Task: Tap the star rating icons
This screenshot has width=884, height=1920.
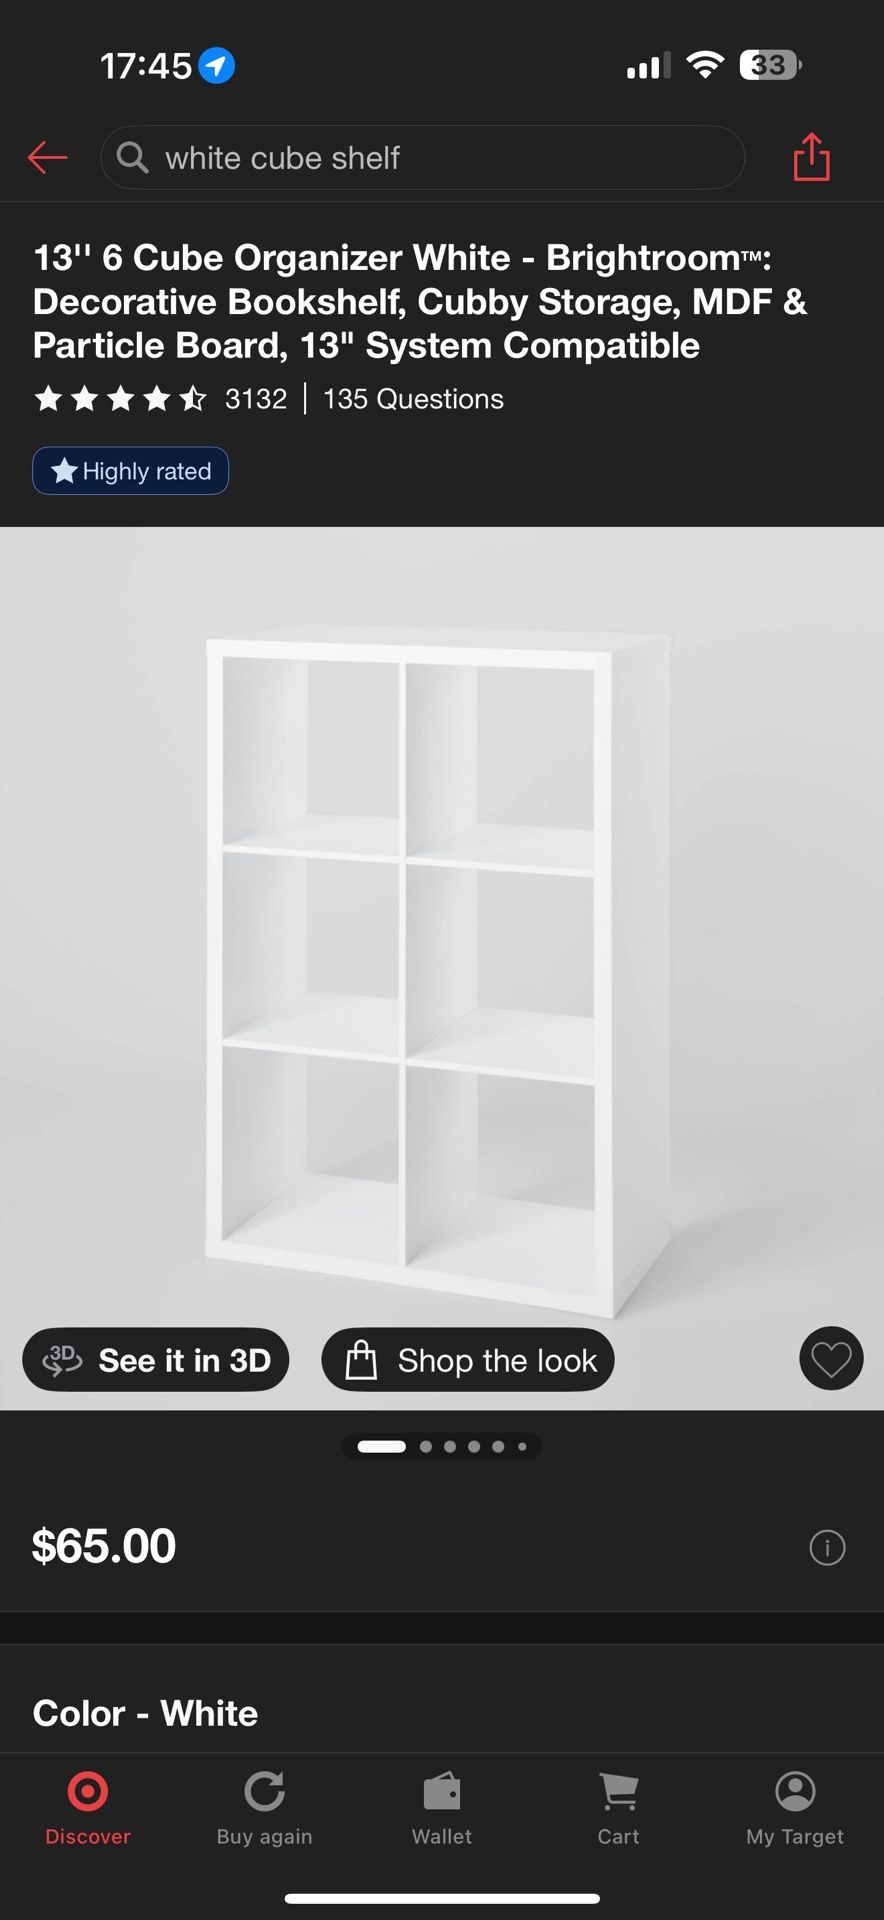Action: (120, 399)
